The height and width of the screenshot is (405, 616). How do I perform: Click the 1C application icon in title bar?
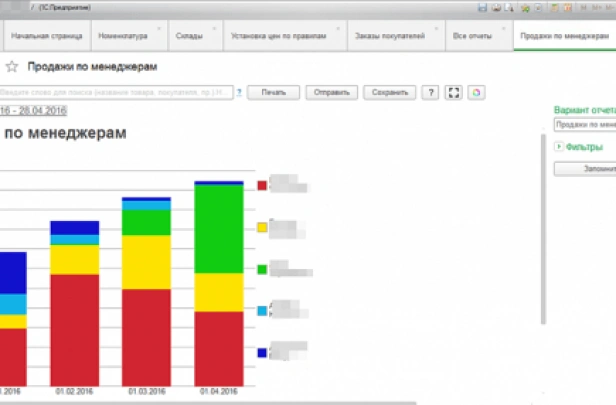coord(12,7)
